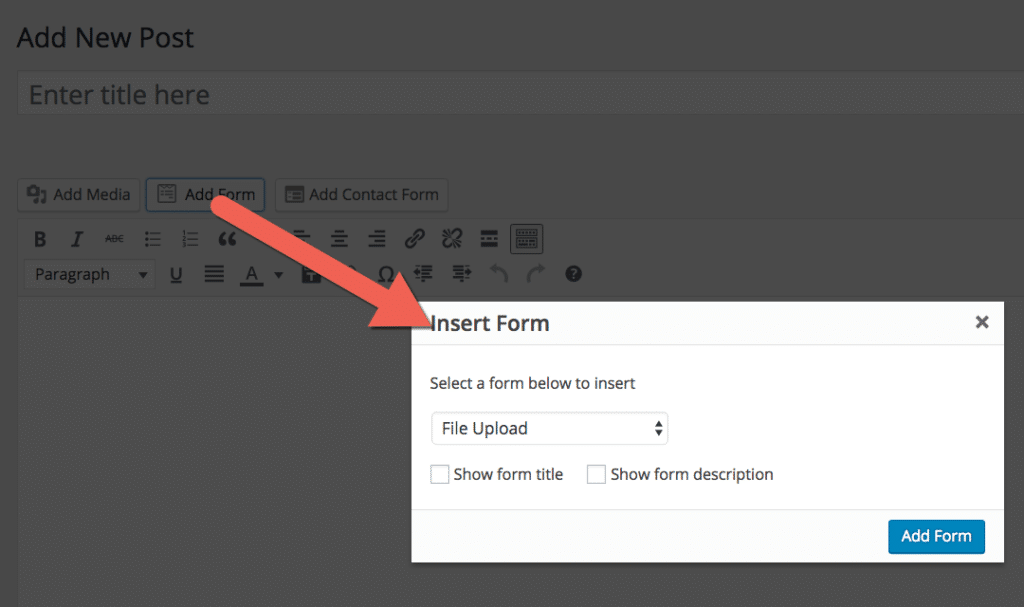The image size is (1024, 607).
Task: Click blue Add Form button in dialog
Action: pos(936,536)
